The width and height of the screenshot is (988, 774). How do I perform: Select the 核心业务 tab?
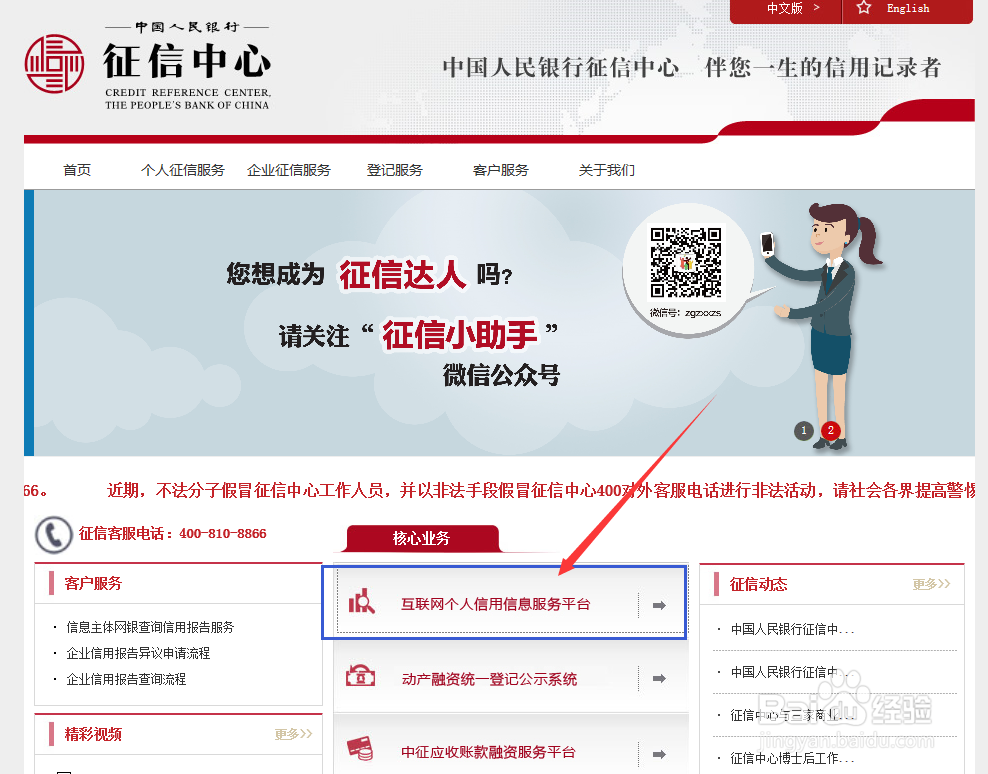(x=422, y=538)
